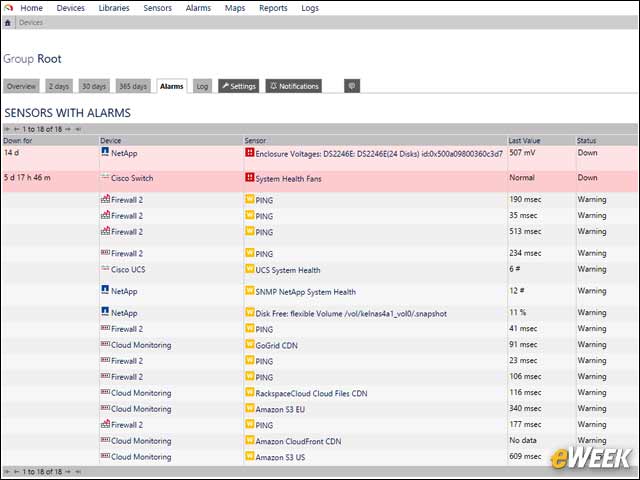Click the 507 mV last value cell

pos(522,153)
